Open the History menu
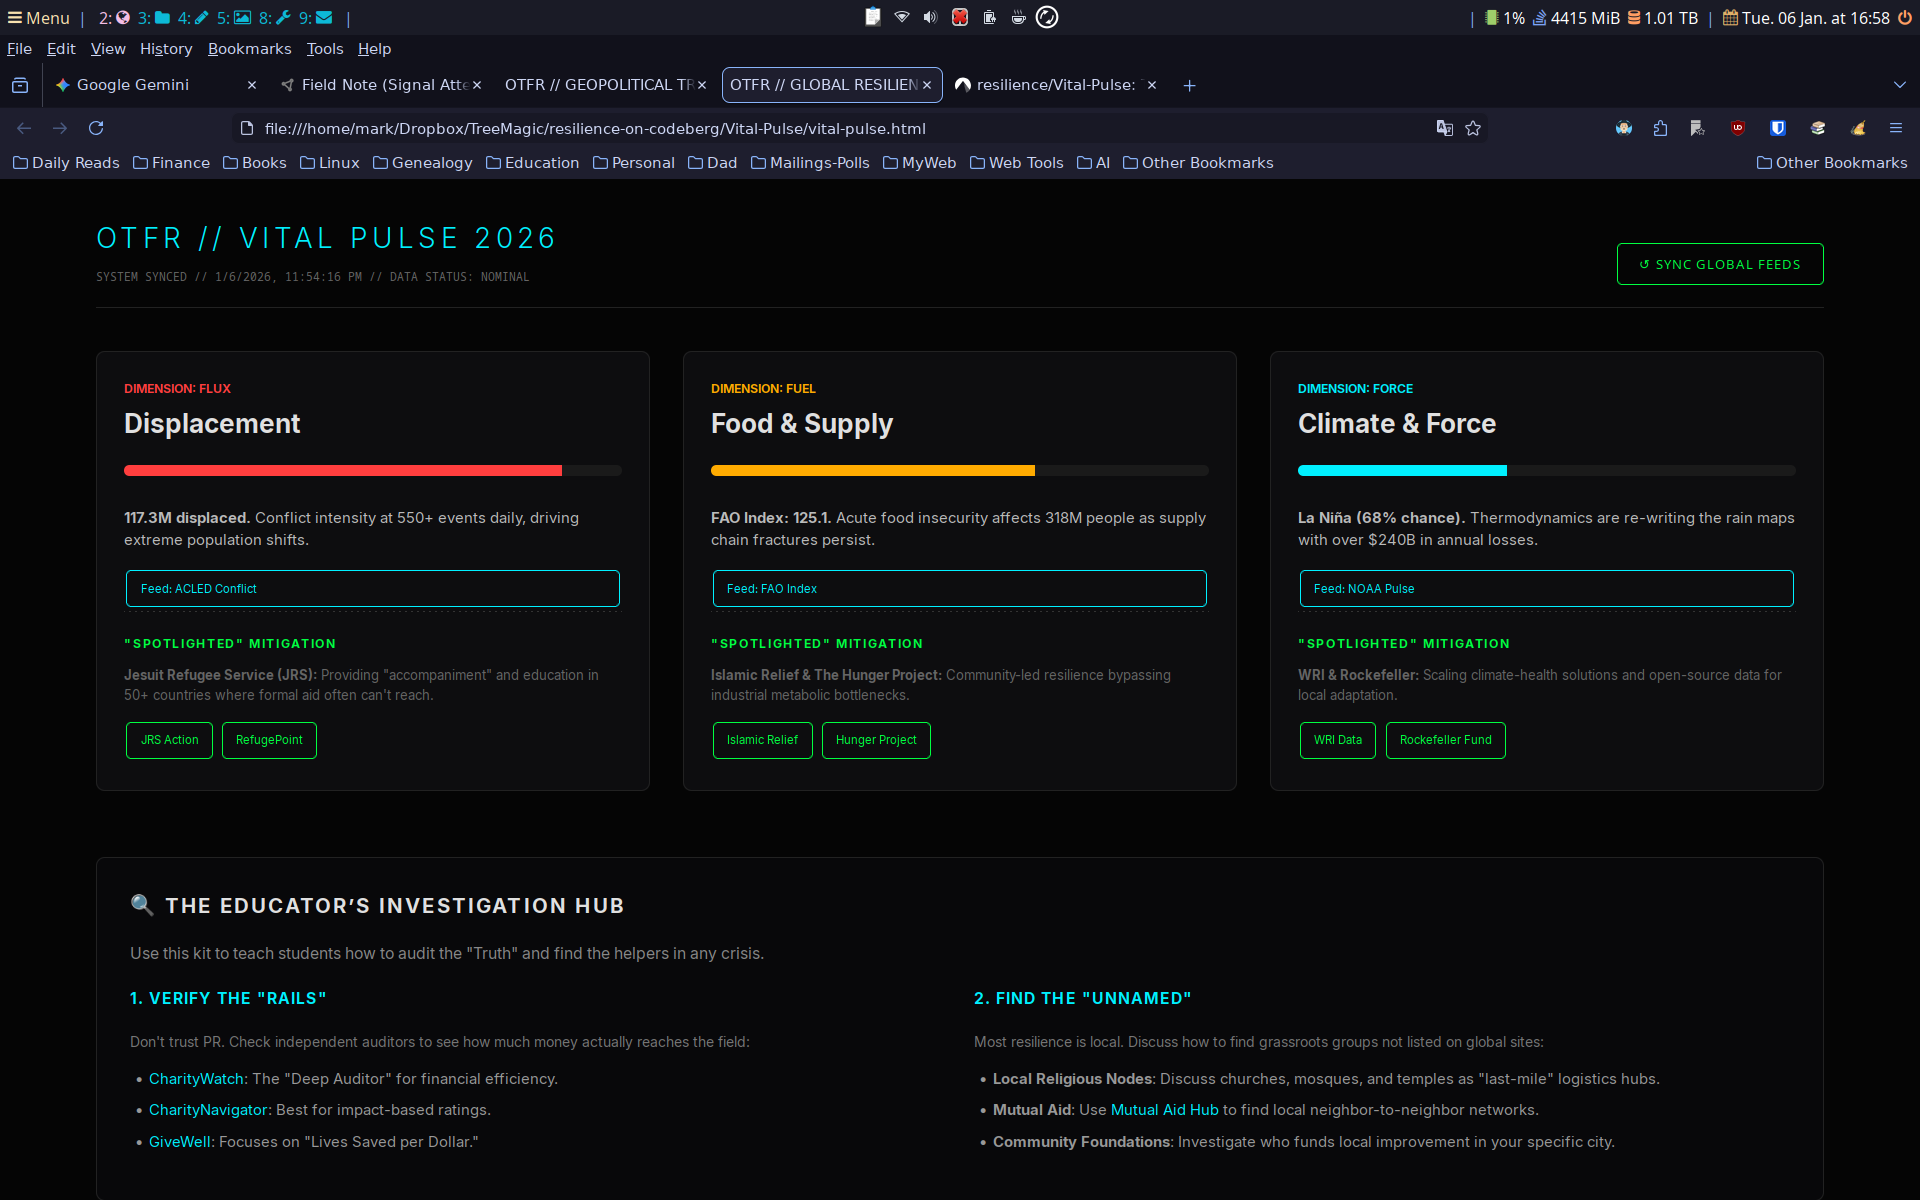This screenshot has height=1200, width=1920. point(166,49)
